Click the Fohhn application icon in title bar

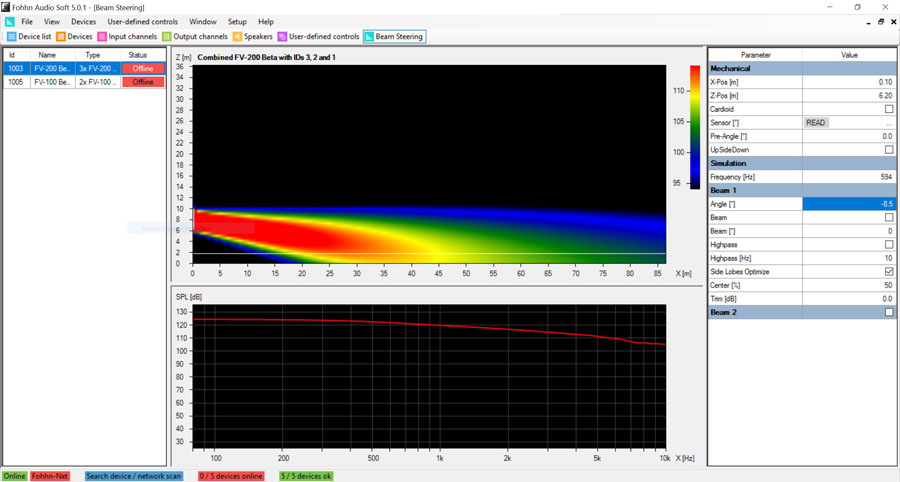tap(6, 7)
